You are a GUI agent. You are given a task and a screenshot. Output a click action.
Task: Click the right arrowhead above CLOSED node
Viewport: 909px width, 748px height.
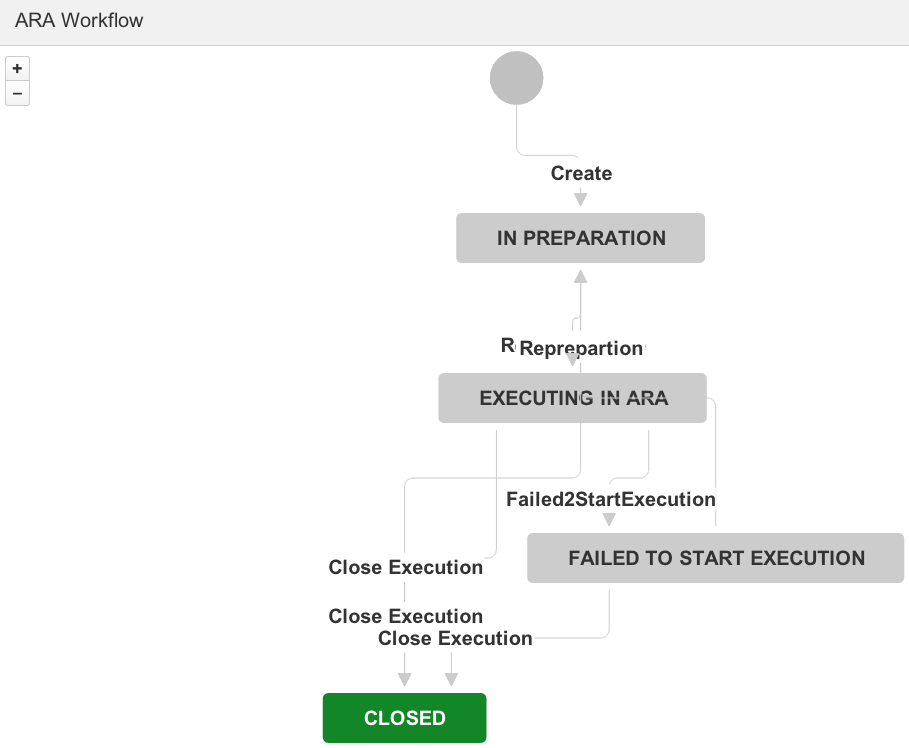tap(452, 679)
